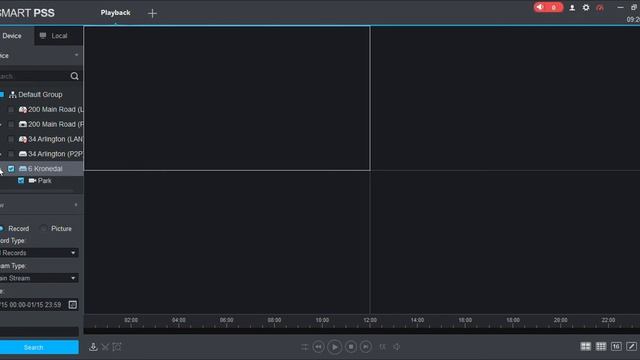
Task: Select the 34 Arlington (P2P device row
Action: 42,154
